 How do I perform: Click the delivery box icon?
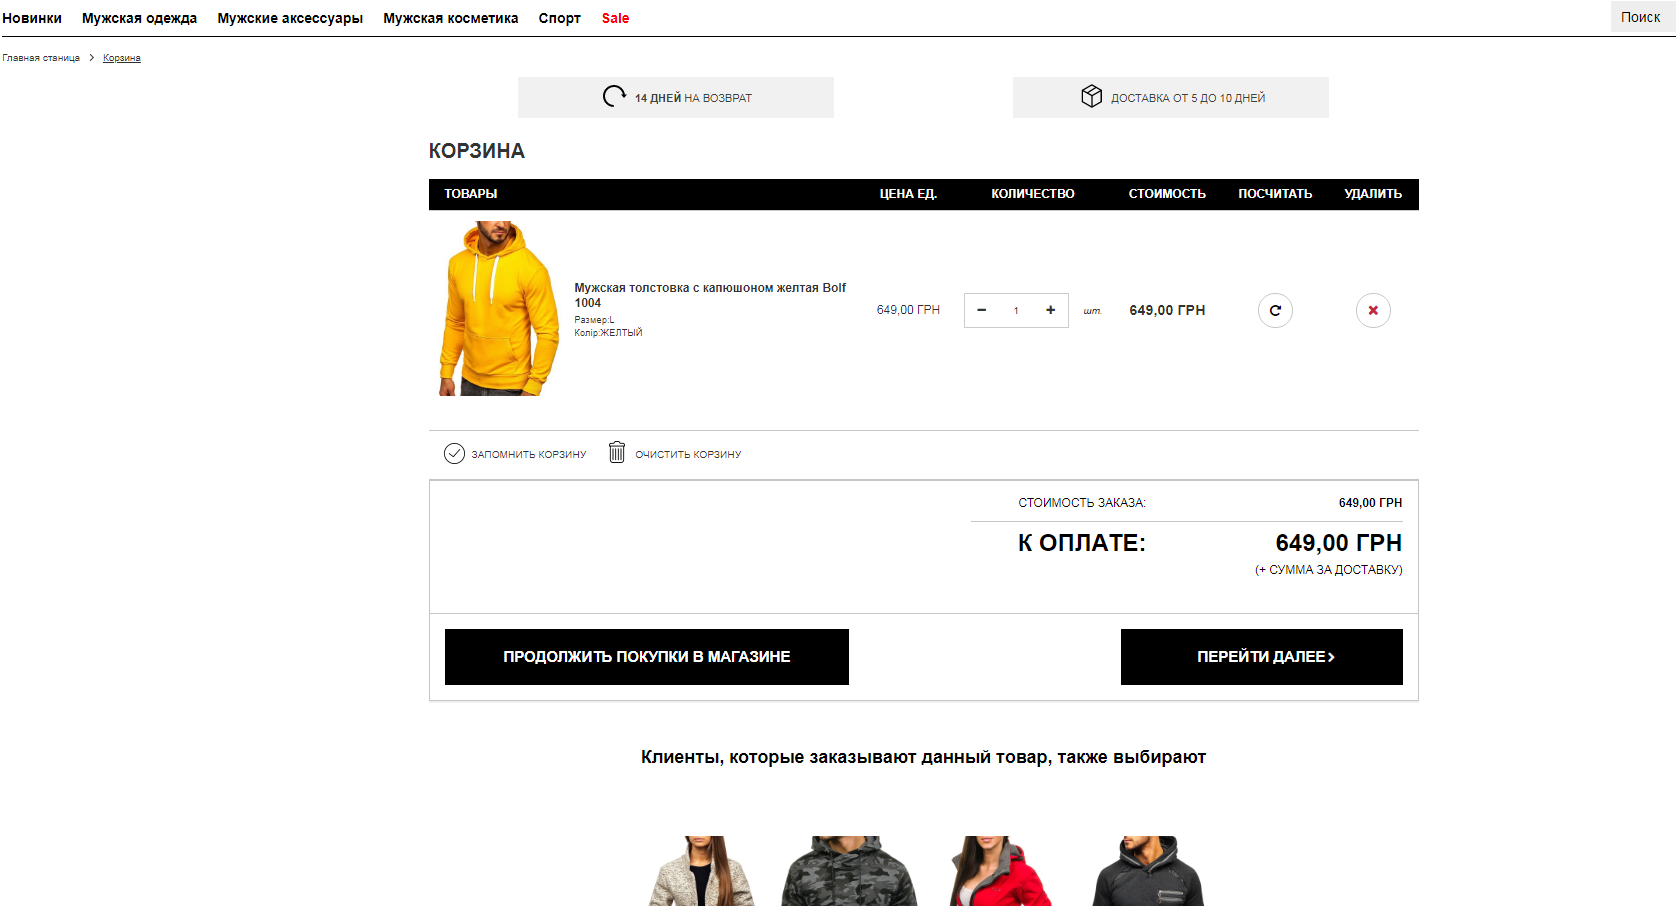point(1091,96)
